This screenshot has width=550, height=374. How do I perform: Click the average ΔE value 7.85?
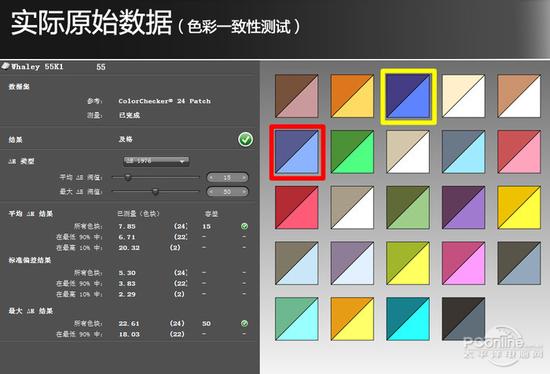(x=127, y=226)
